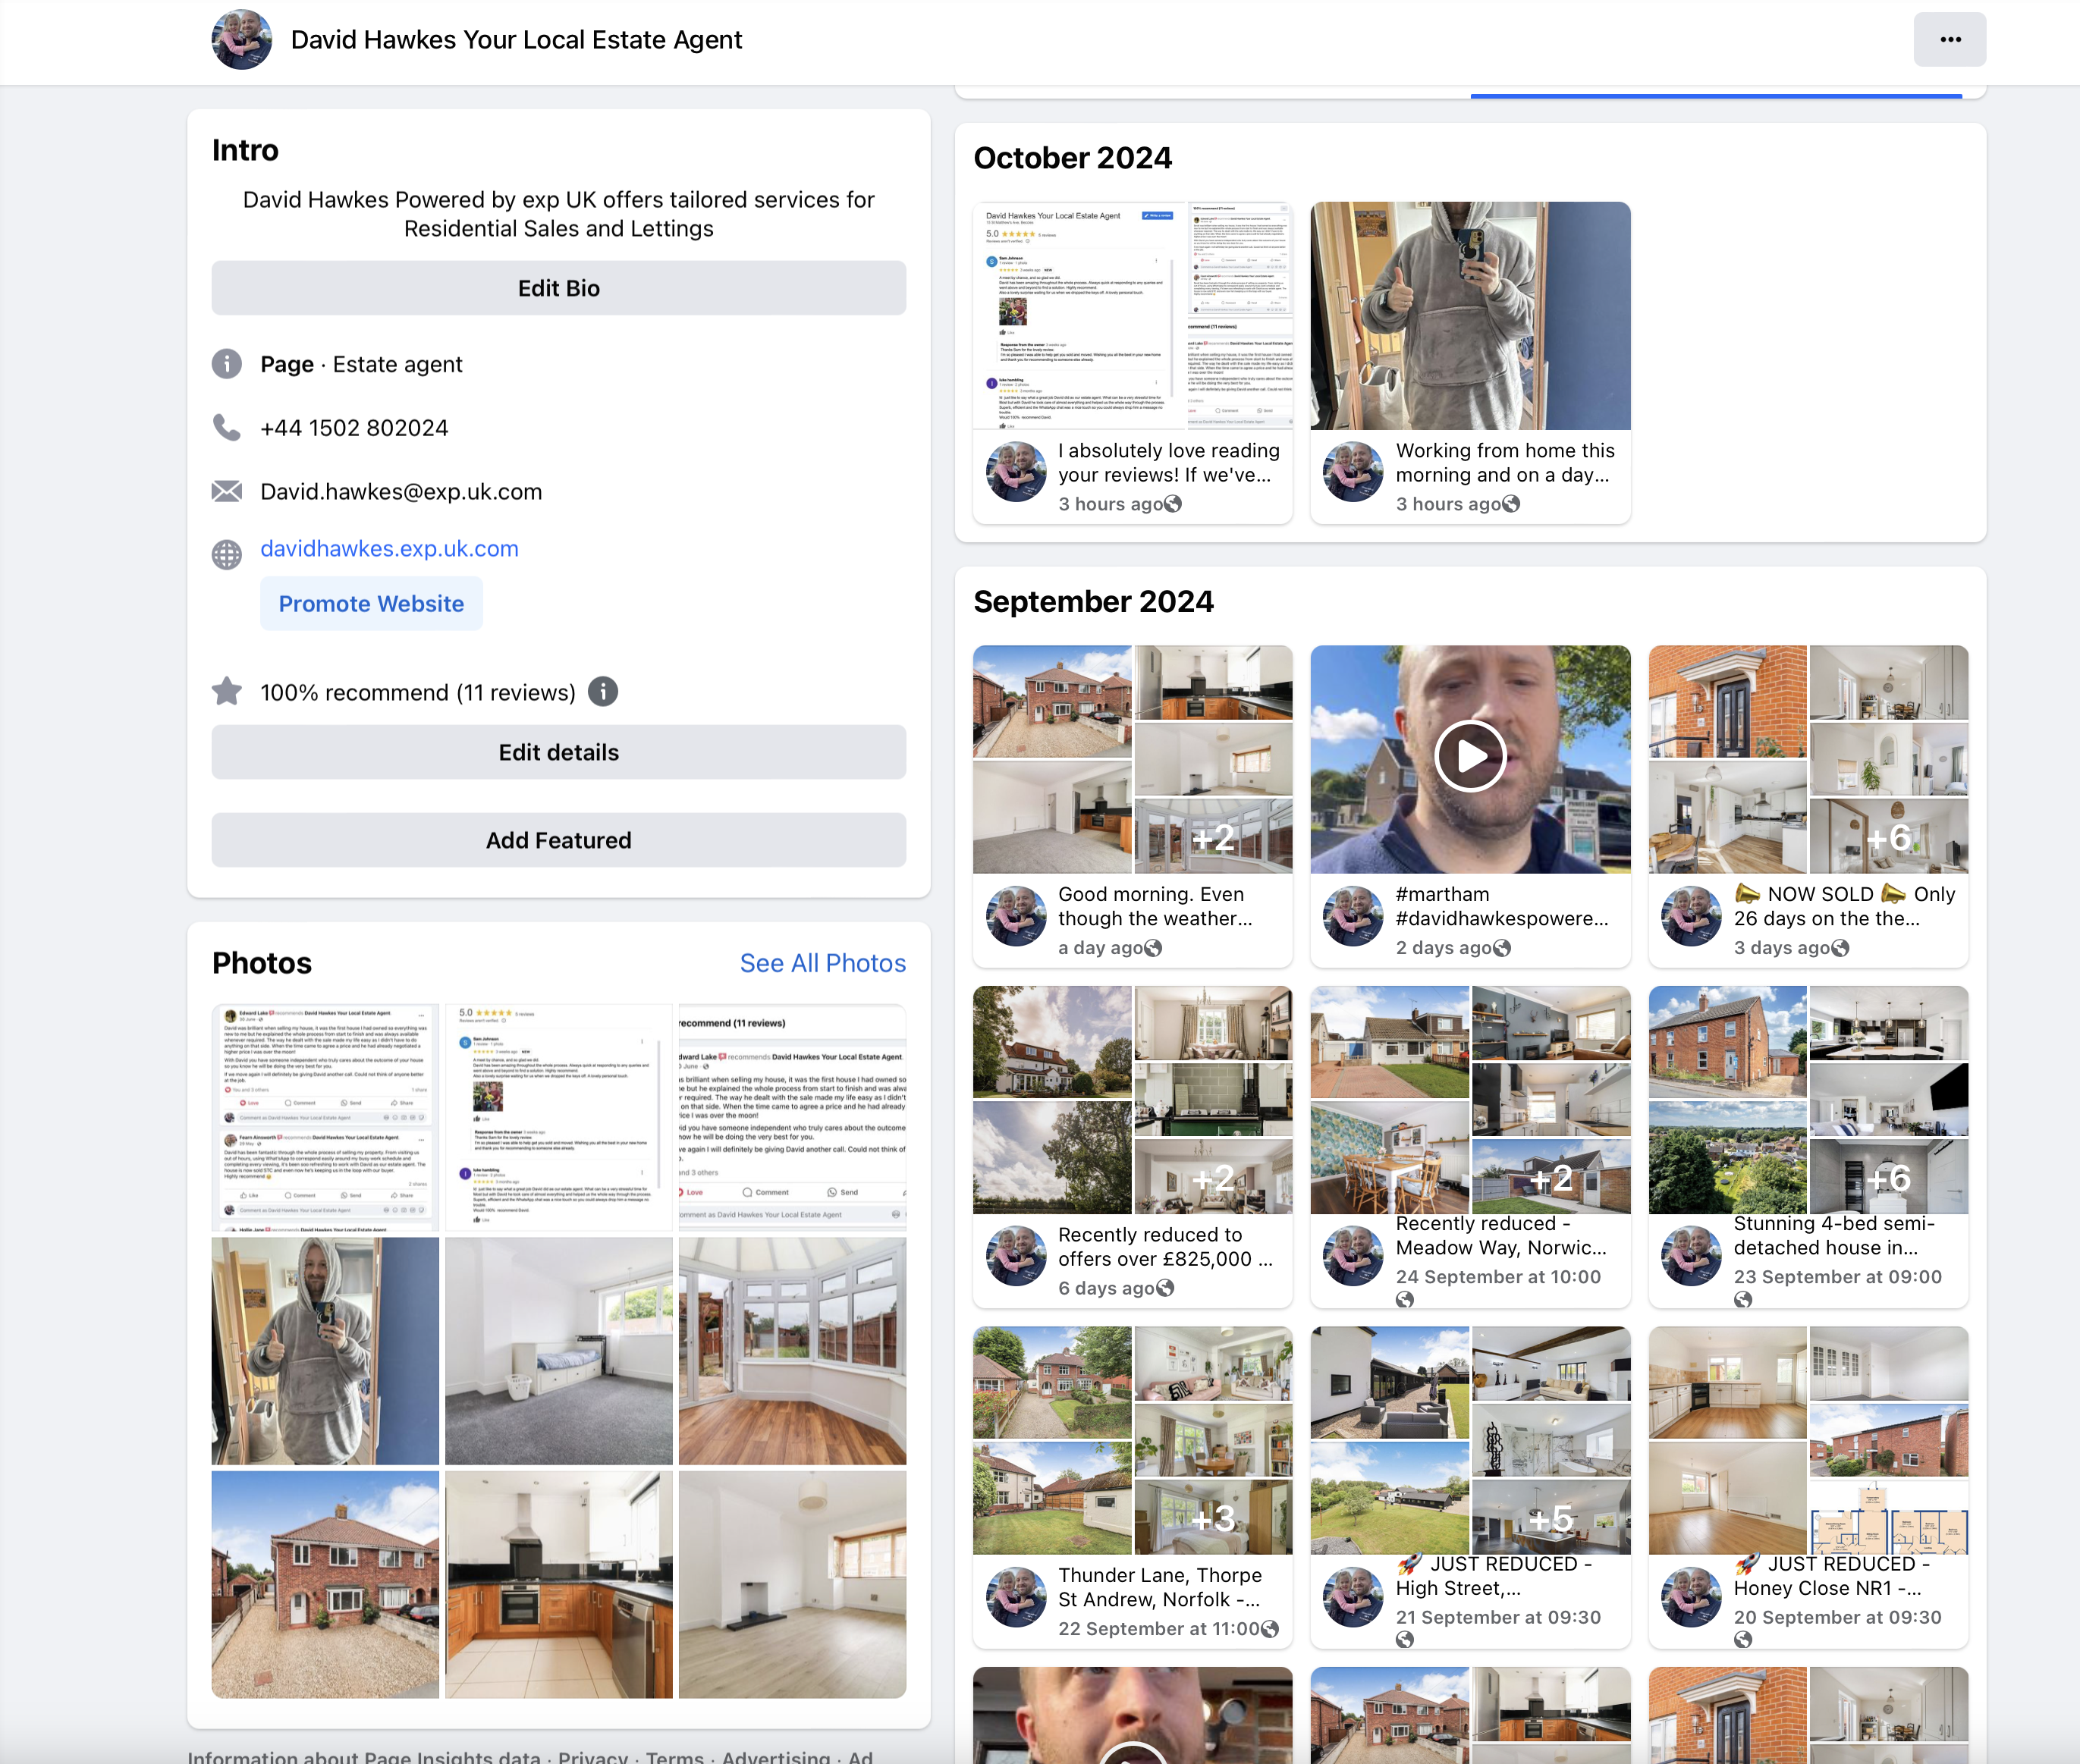Click public globe icon on '6 days ago' post
2080x1764 pixels.
pos(1165,1288)
